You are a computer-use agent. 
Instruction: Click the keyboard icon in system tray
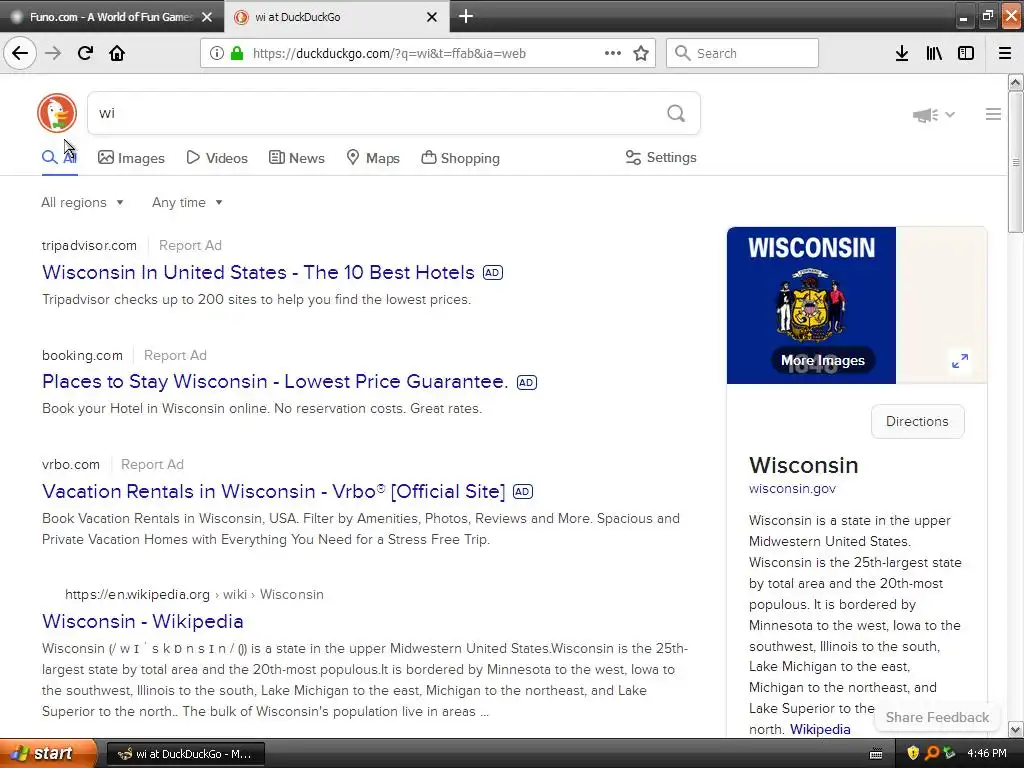click(x=876, y=754)
